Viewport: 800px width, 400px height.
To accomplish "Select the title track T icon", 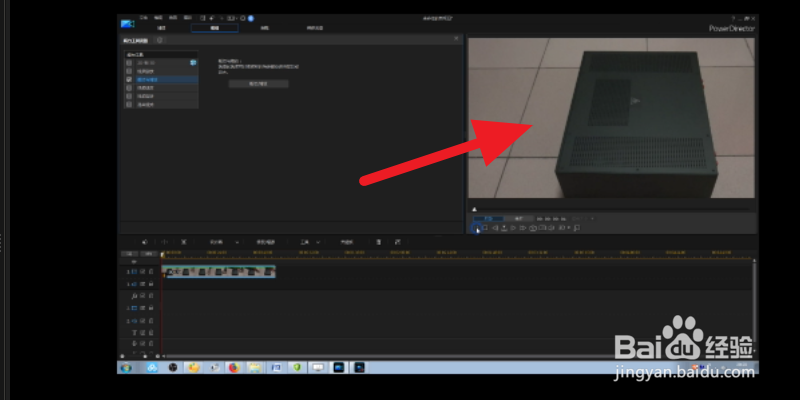I will coord(134,333).
